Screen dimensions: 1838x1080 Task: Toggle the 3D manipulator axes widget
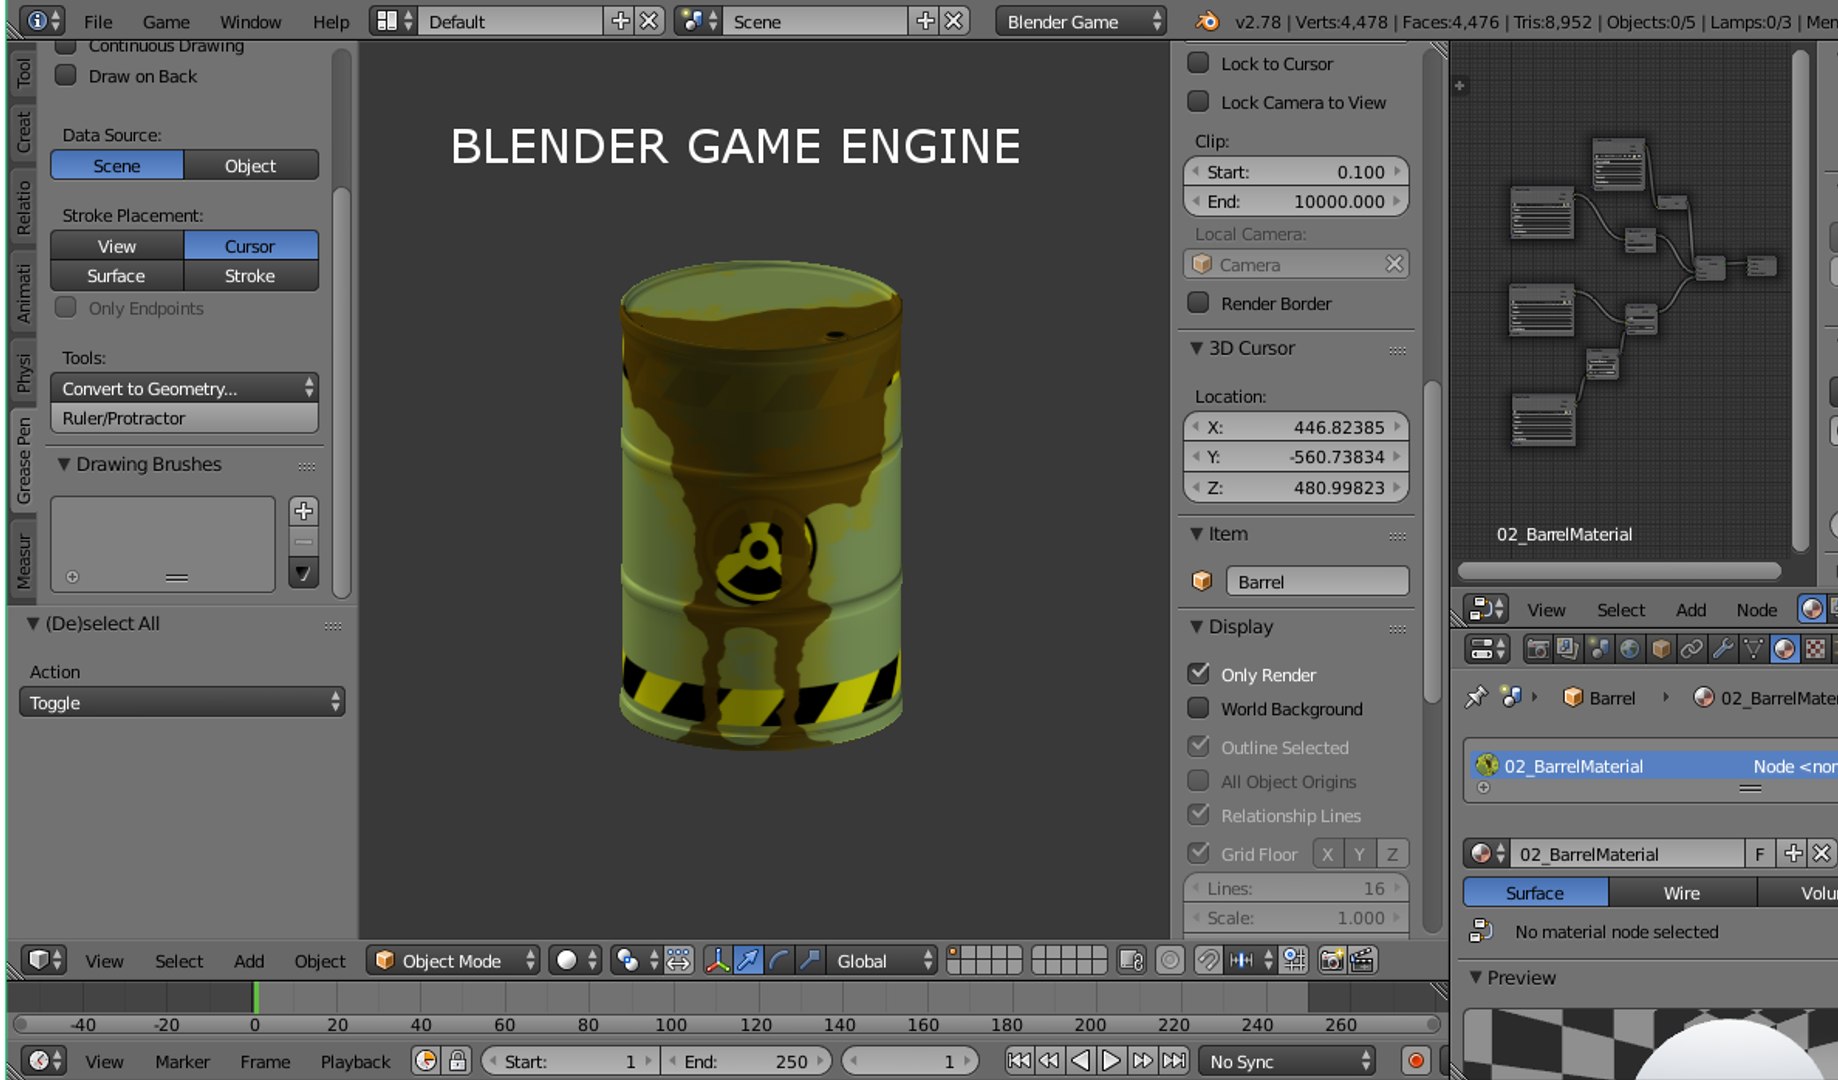point(717,961)
